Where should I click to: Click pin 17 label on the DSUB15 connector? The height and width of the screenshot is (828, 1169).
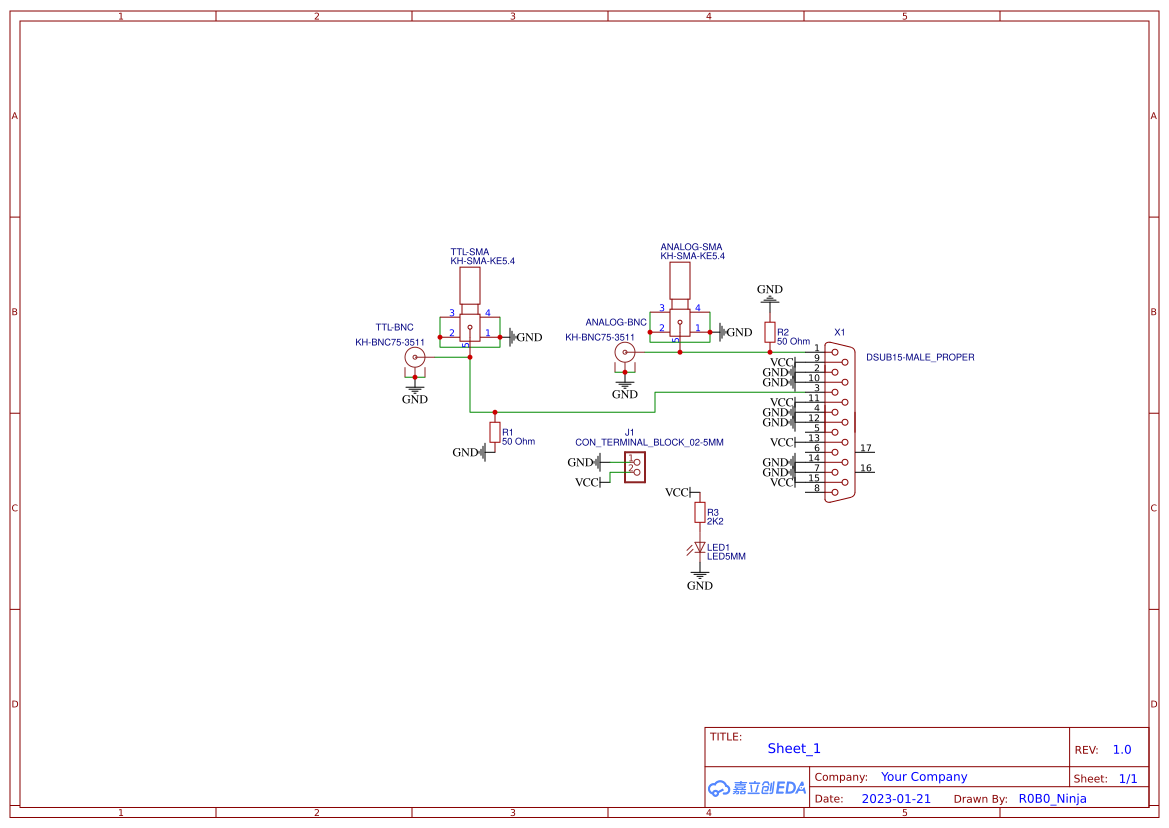tap(866, 449)
